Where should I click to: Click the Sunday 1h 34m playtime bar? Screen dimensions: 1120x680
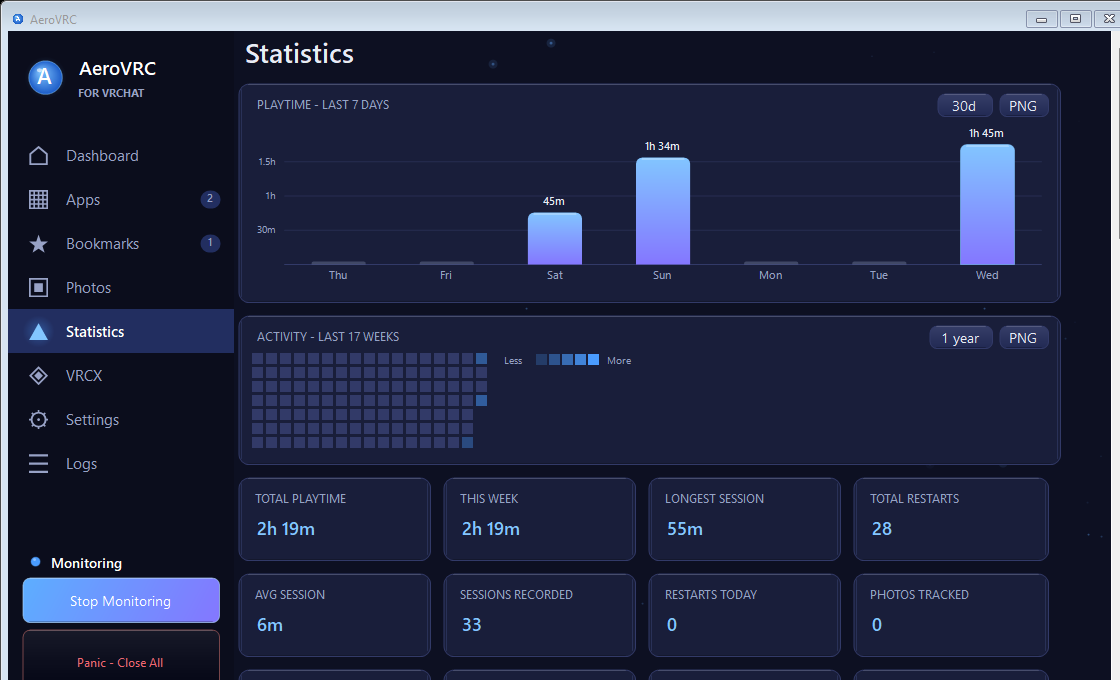tap(663, 211)
